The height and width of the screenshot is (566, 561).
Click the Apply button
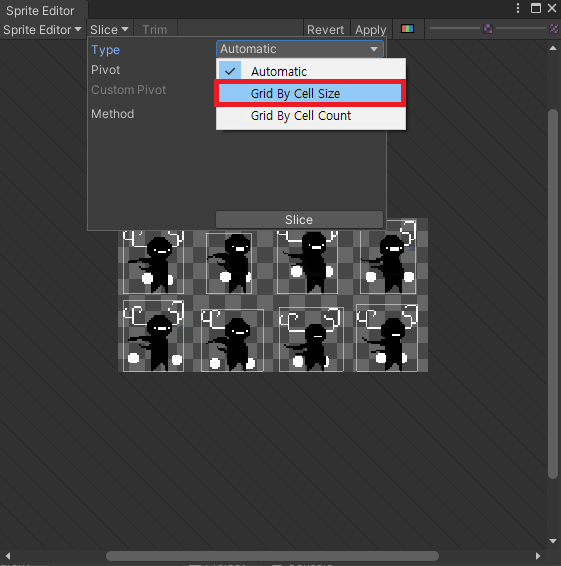click(x=370, y=29)
